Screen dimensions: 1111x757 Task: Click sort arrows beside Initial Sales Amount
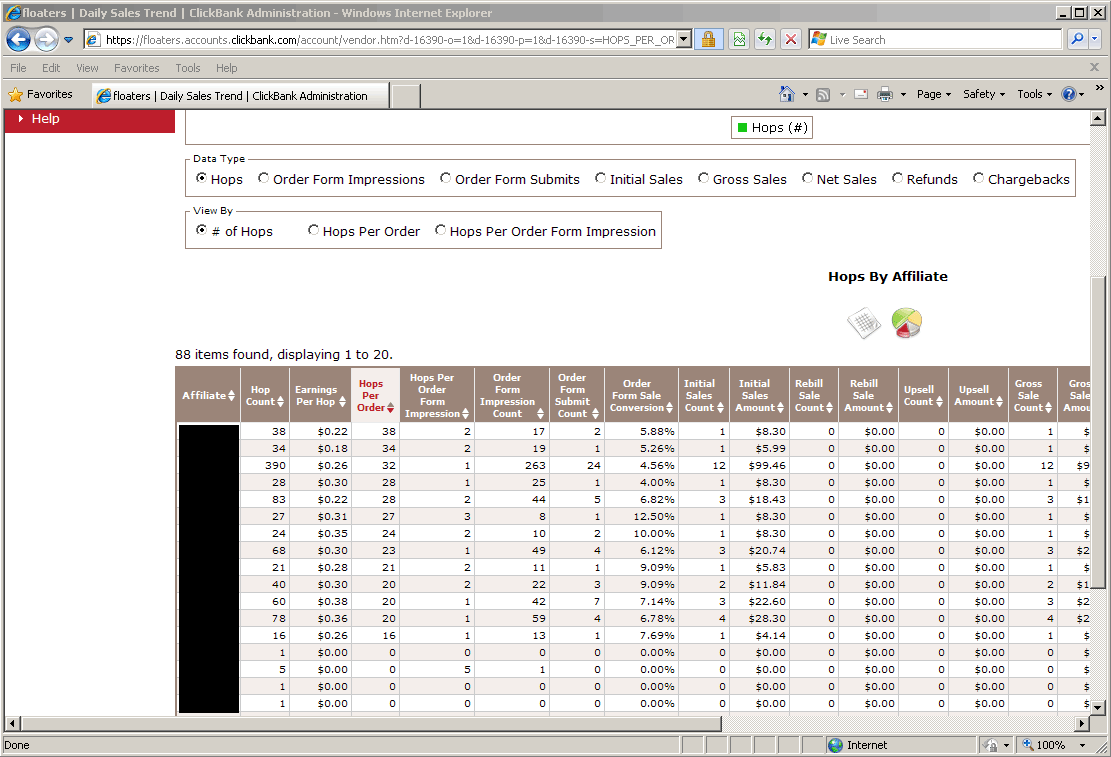point(780,408)
